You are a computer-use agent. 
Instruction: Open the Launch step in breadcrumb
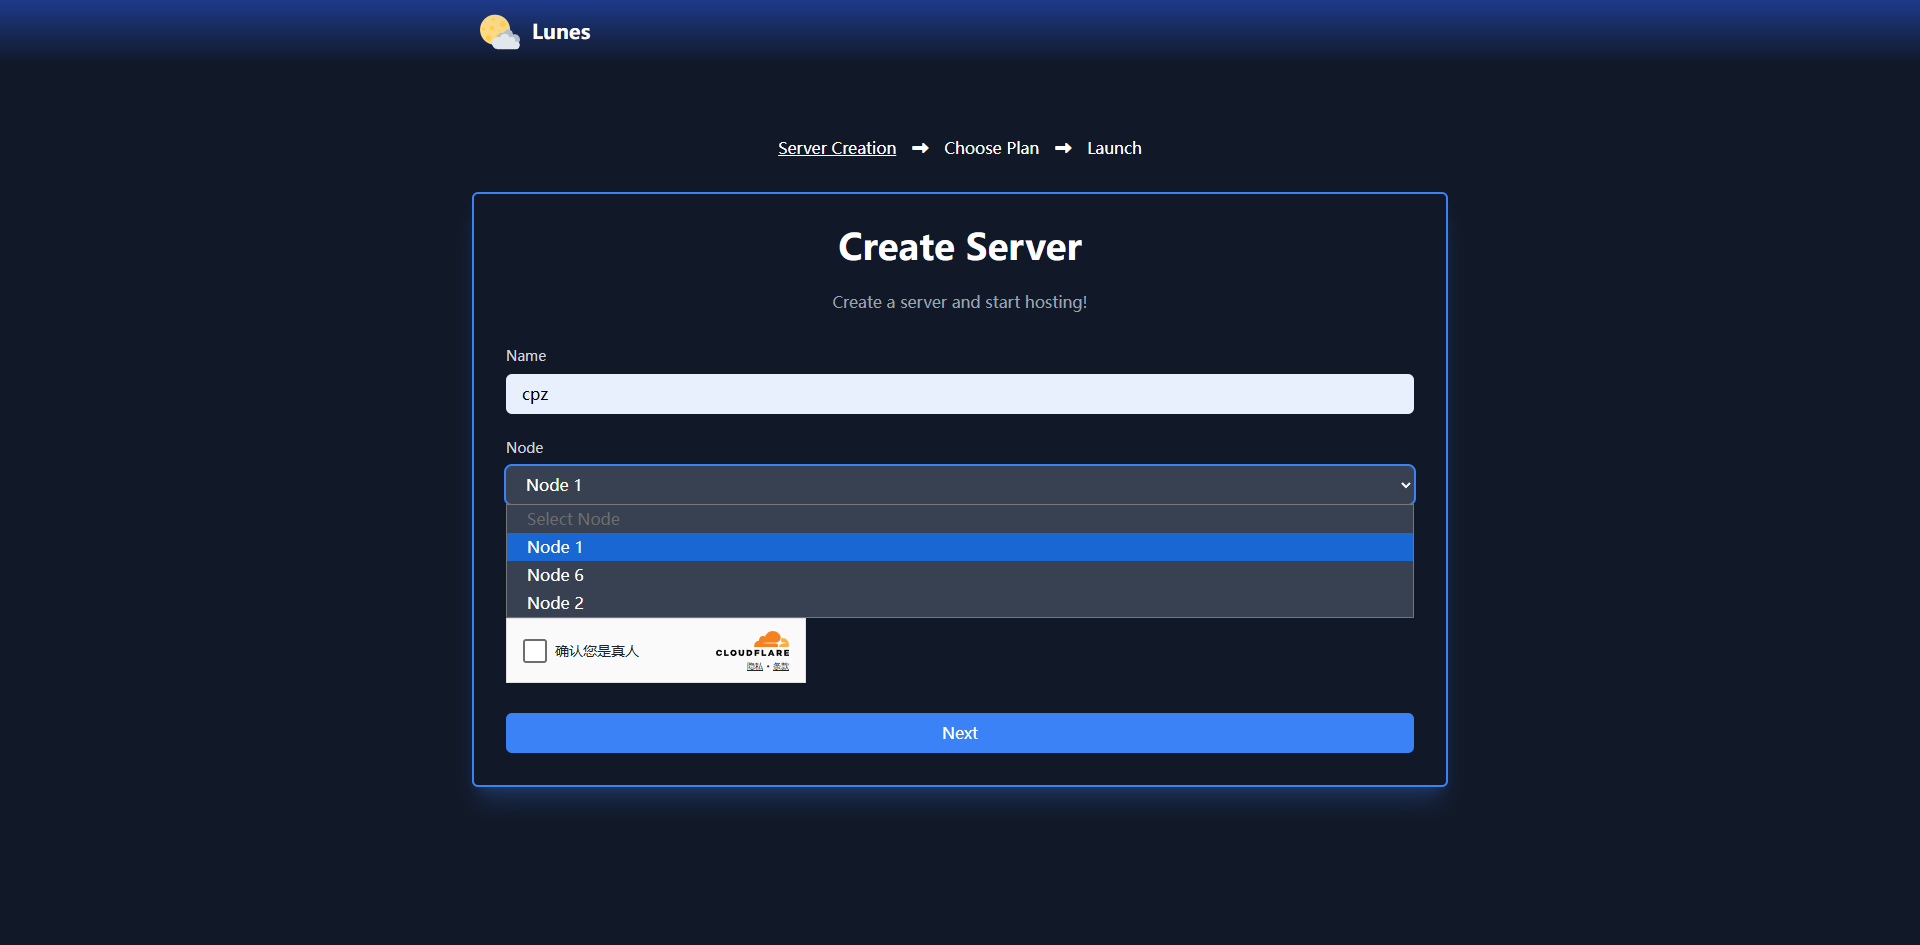click(1114, 148)
